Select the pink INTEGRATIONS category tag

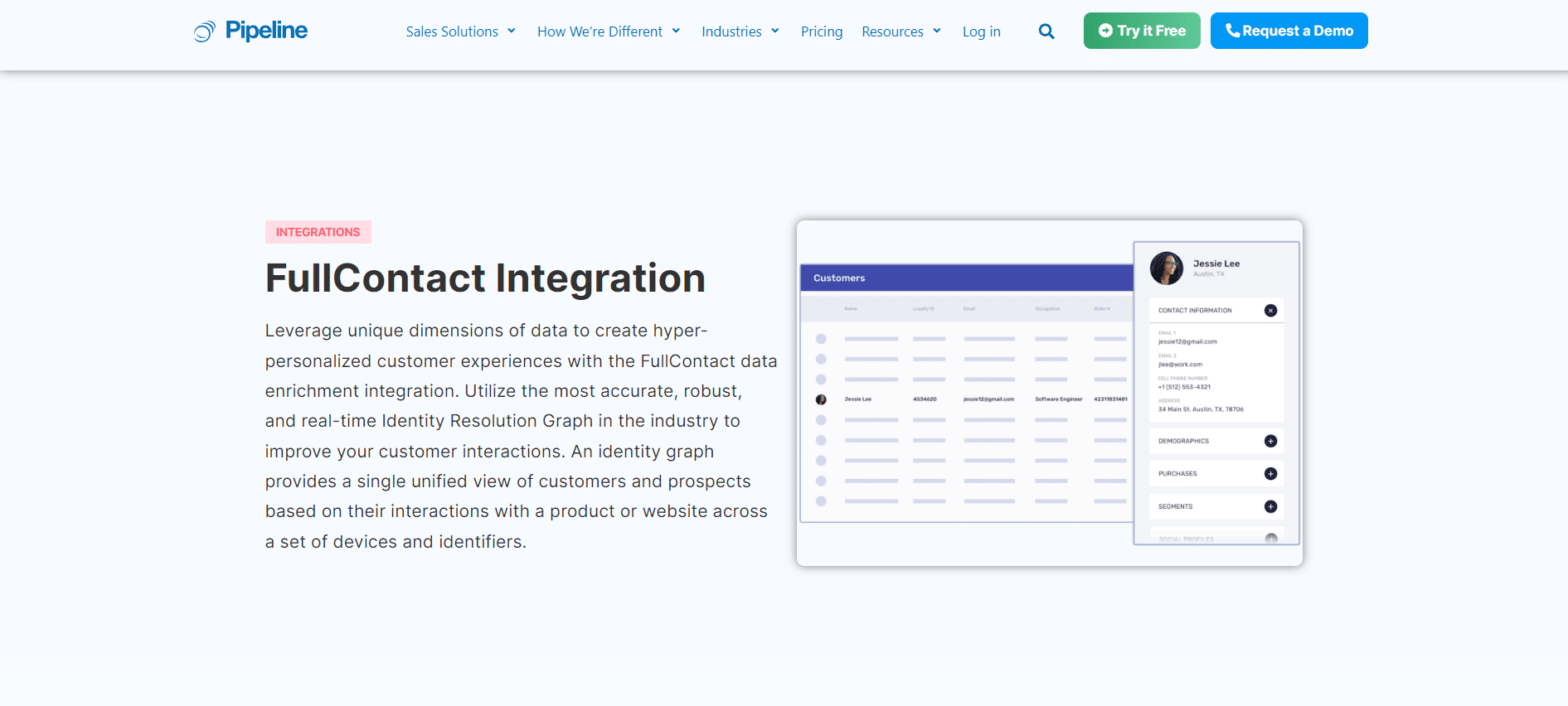click(318, 232)
